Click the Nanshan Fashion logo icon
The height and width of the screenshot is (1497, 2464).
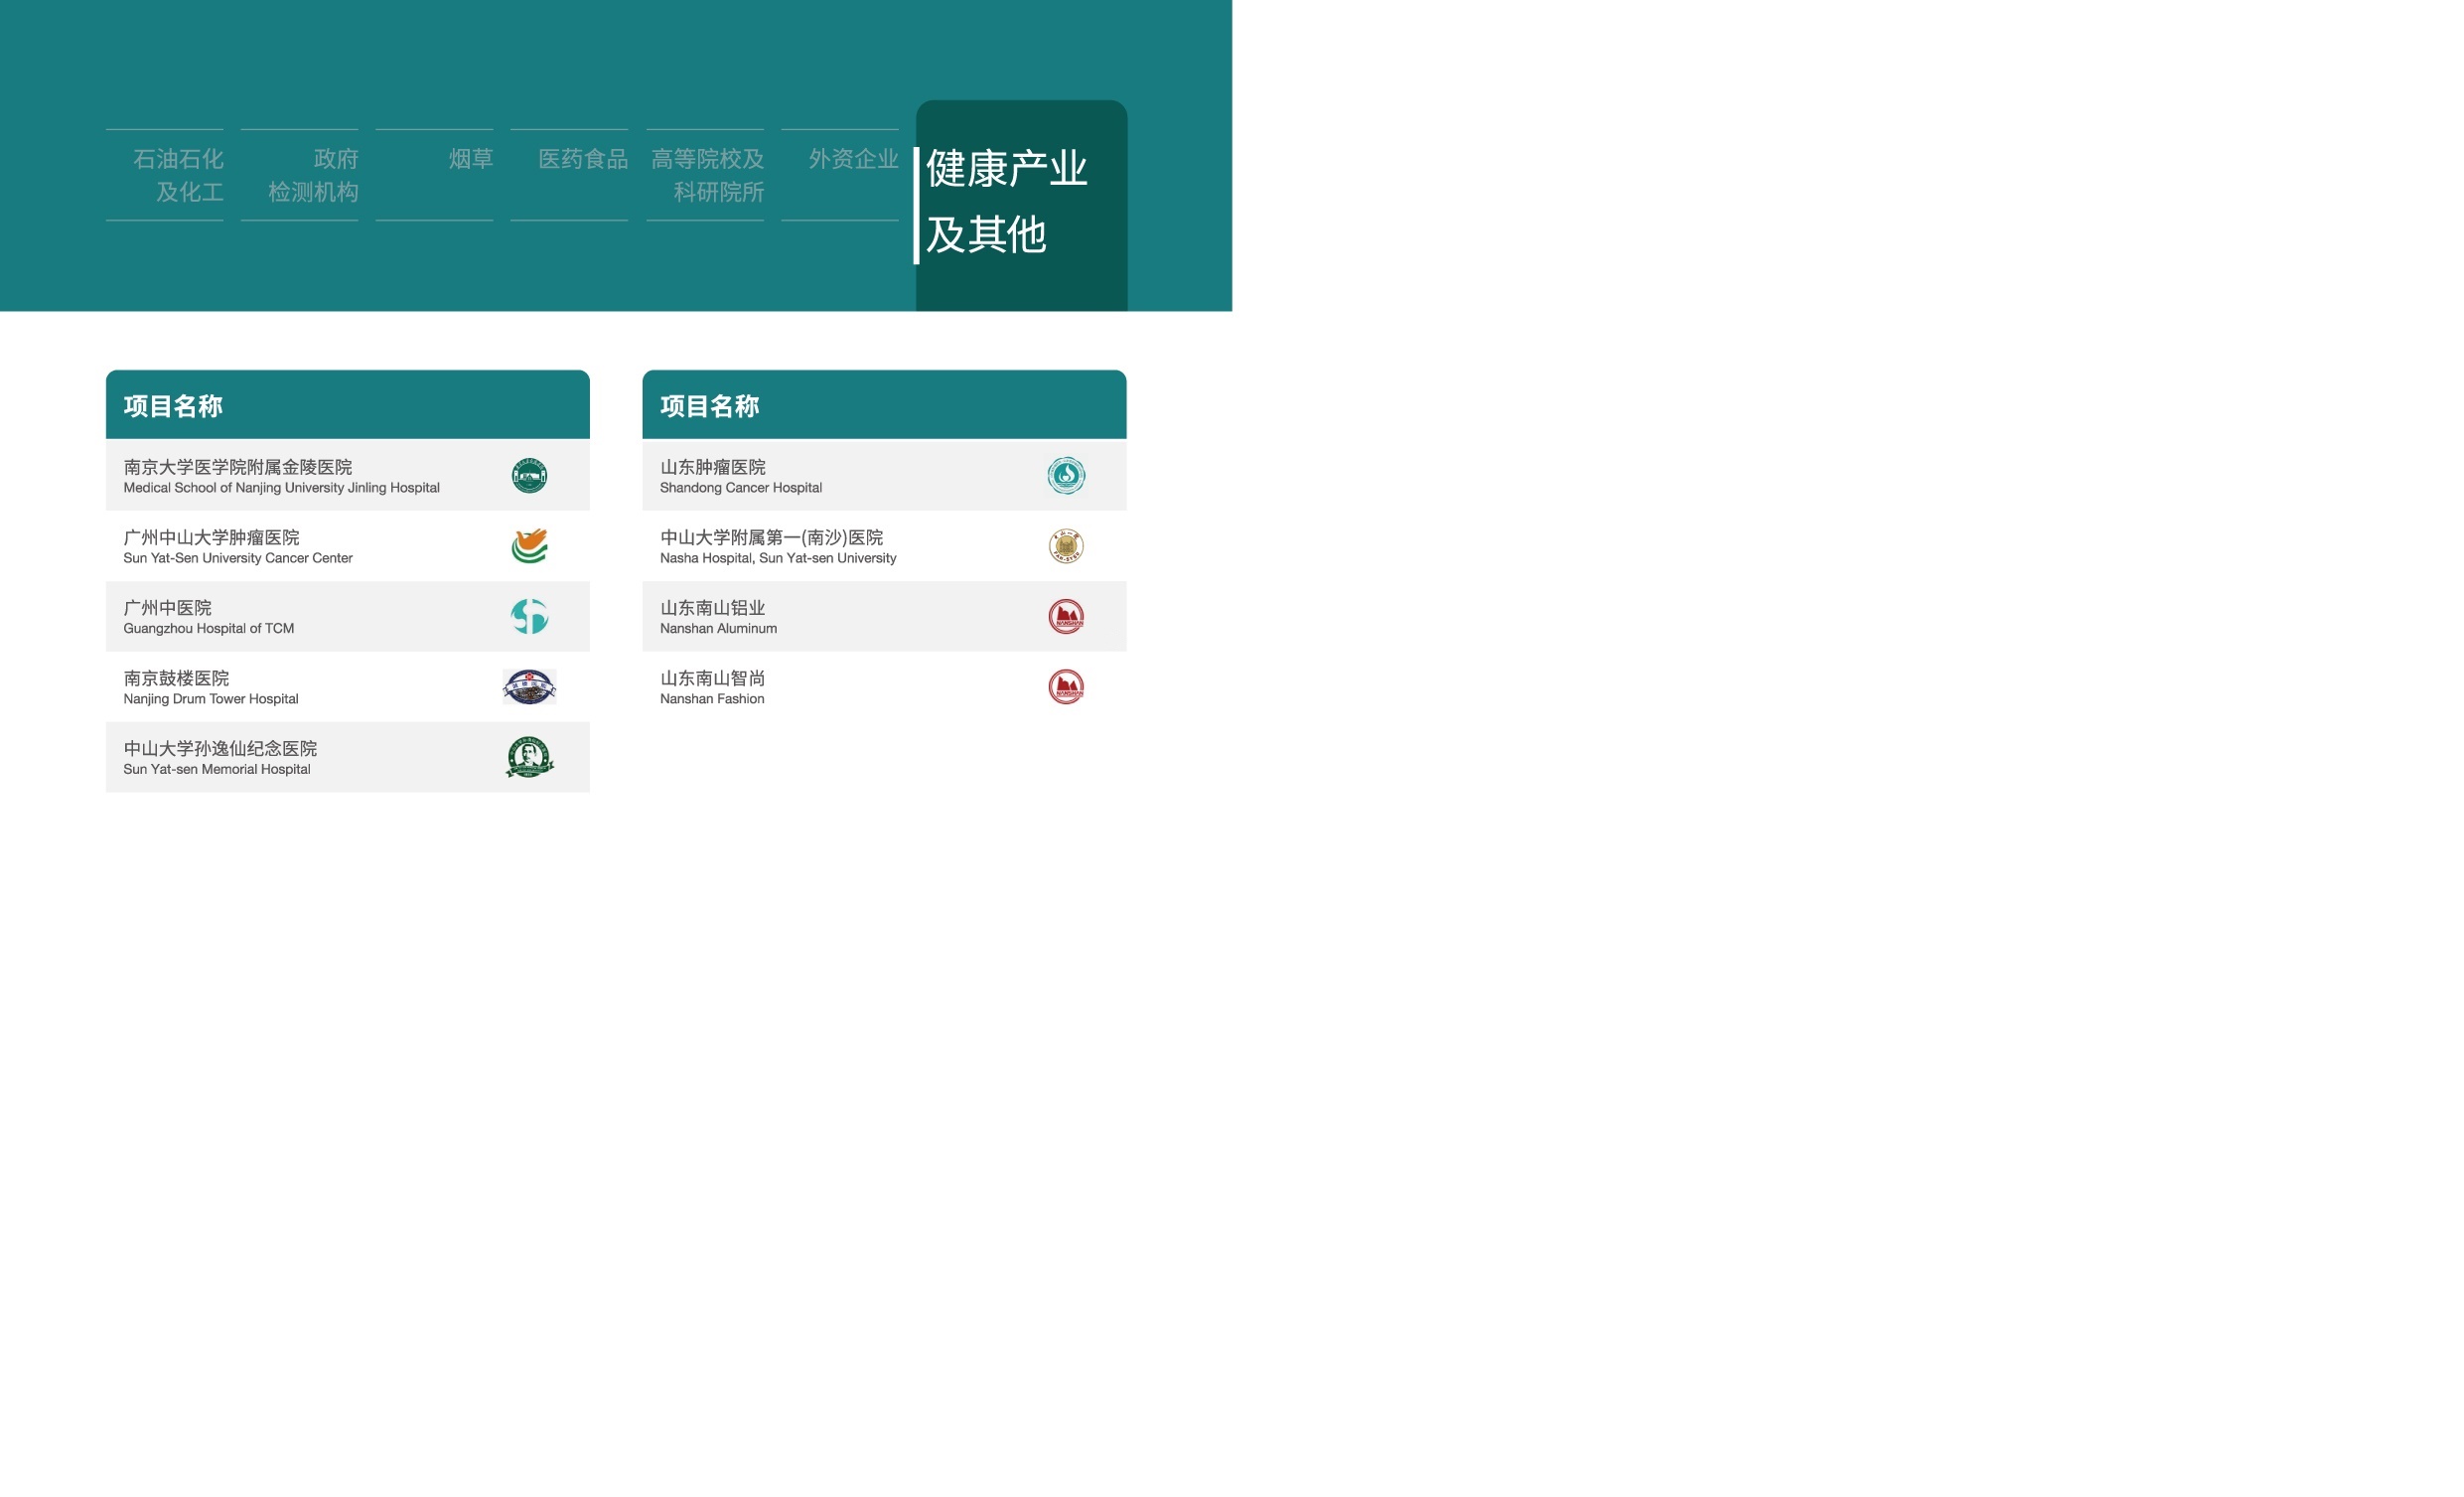click(1066, 687)
